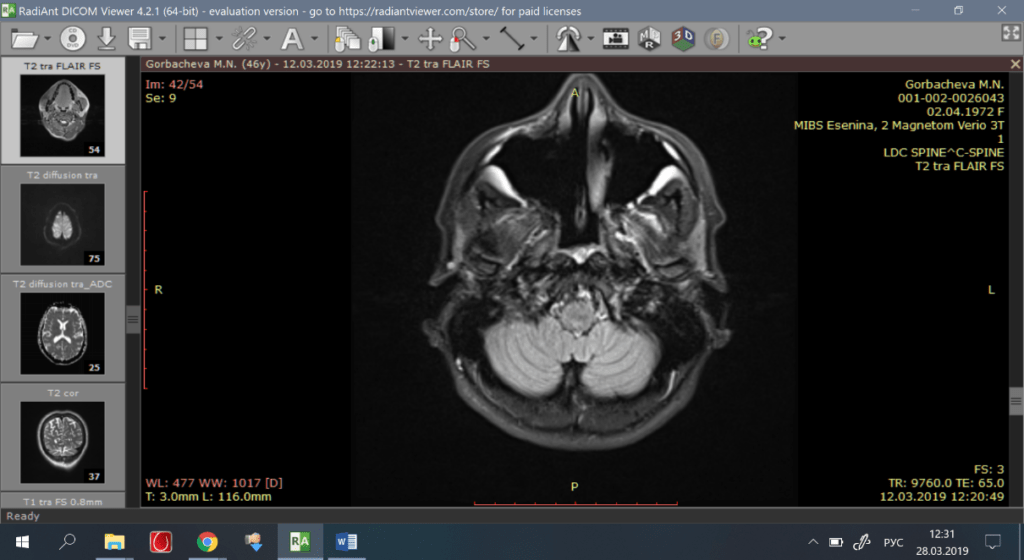Click the MIBS Esenina Magnetom Verio 3T text
Image resolution: width=1024 pixels, height=560 pixels.
click(899, 125)
